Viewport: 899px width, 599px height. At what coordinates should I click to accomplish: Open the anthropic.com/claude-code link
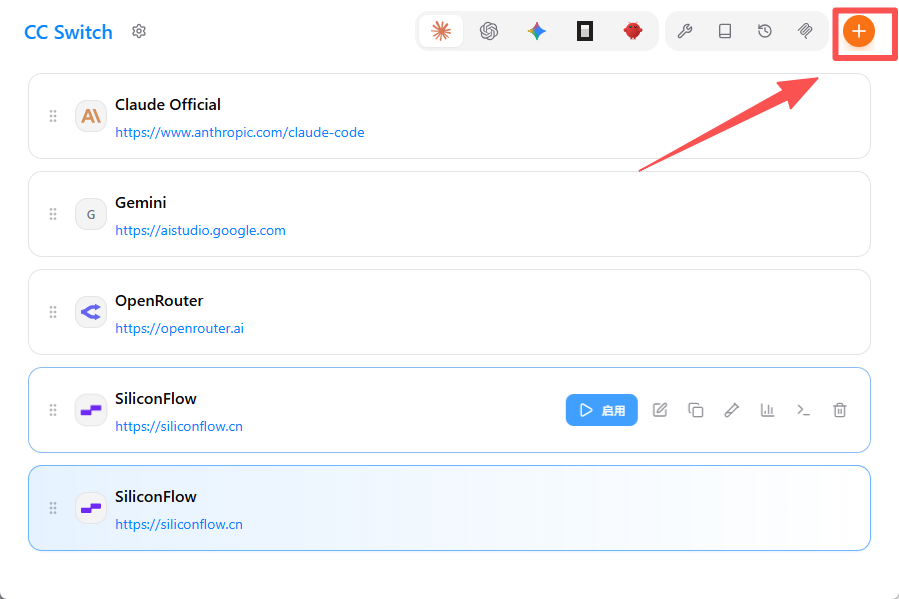point(240,132)
